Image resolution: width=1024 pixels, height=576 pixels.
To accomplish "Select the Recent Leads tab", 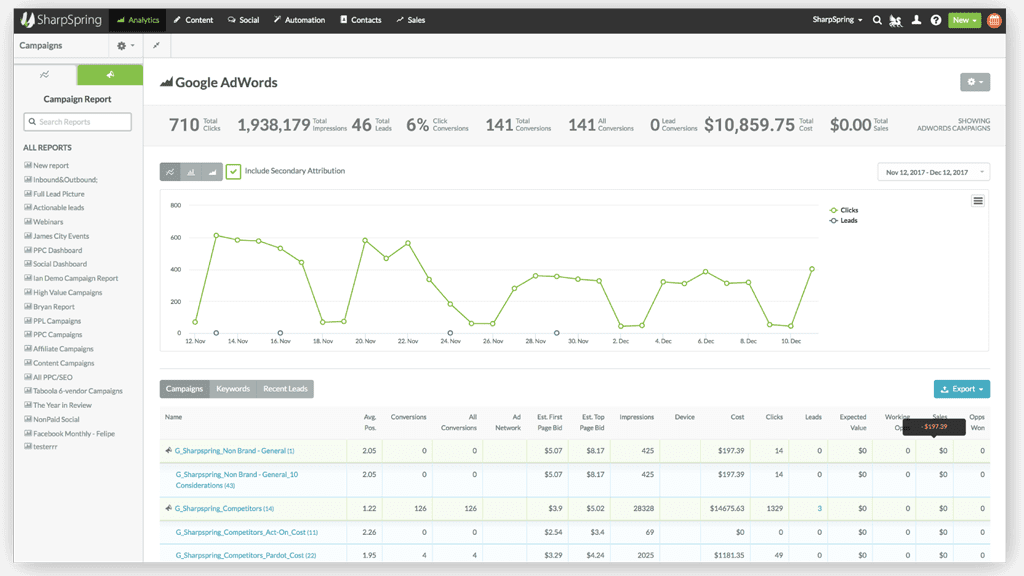I will click(x=285, y=389).
